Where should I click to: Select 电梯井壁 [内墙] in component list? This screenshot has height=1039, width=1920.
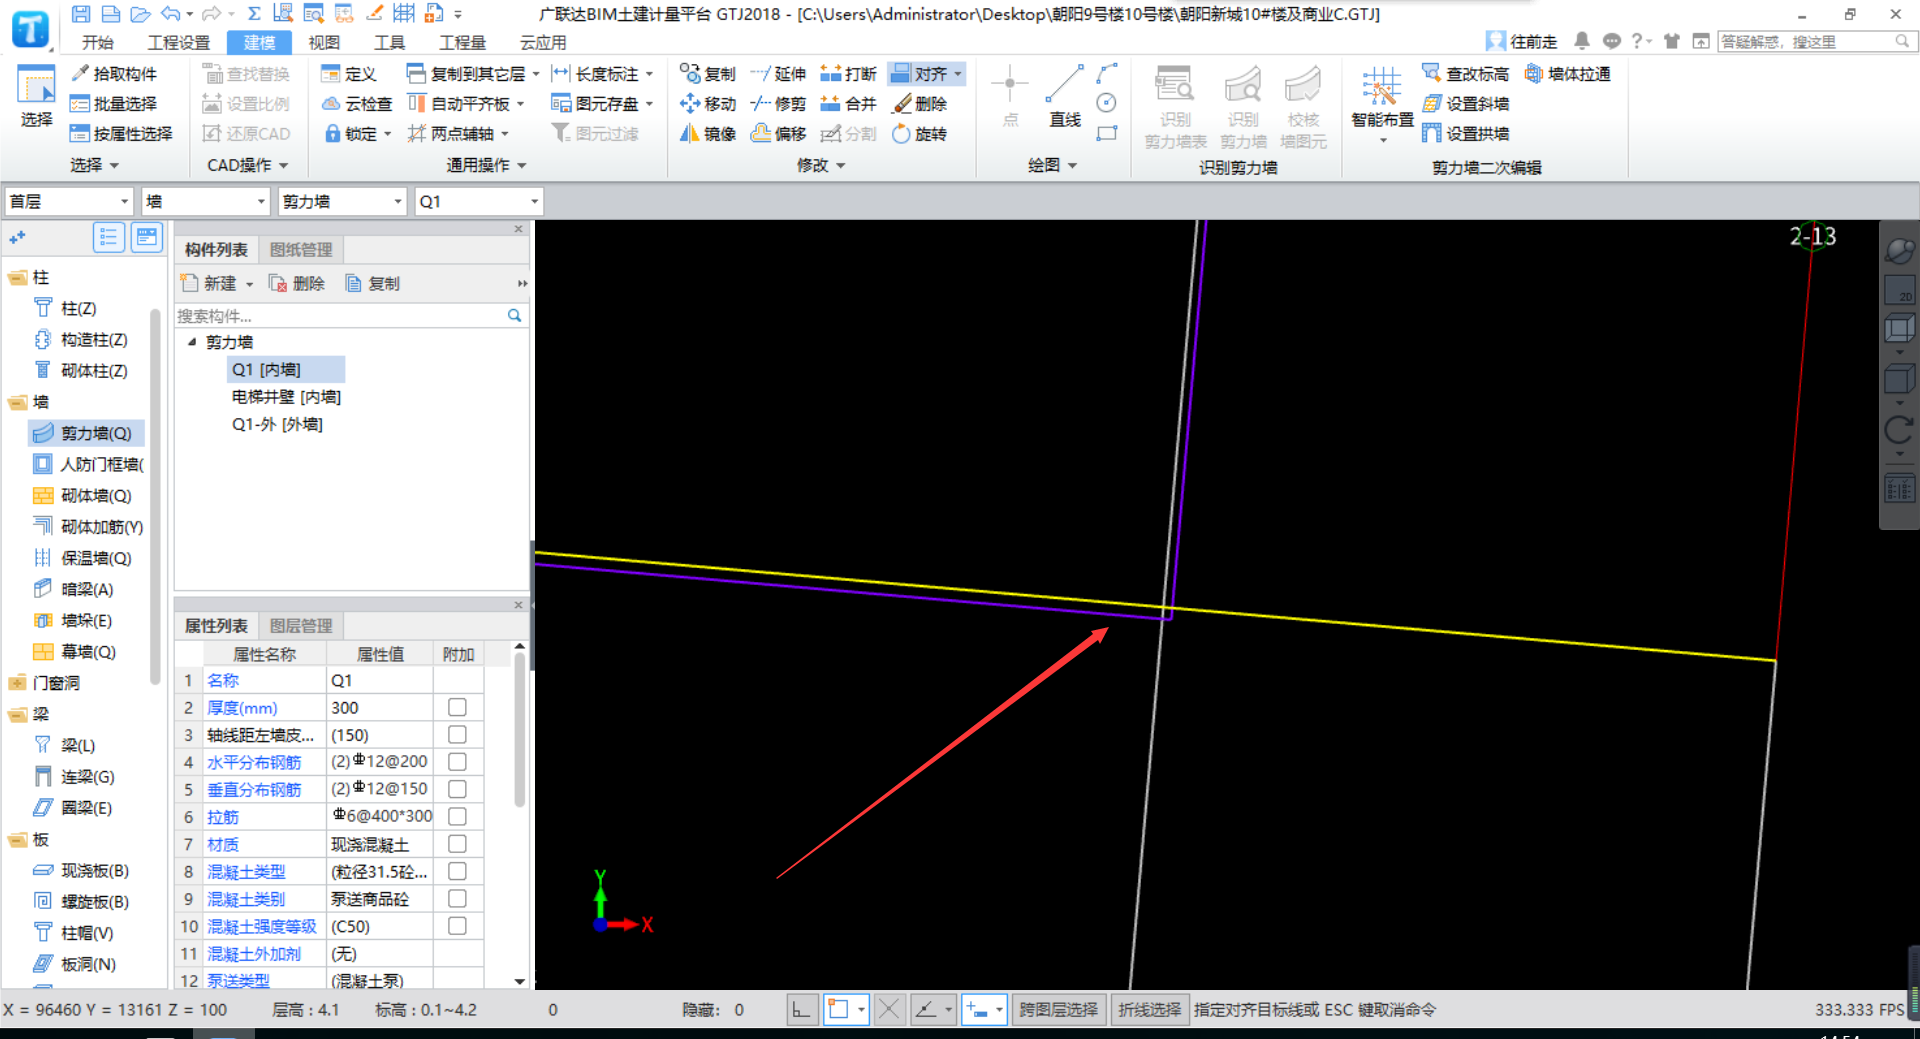[x=286, y=397]
